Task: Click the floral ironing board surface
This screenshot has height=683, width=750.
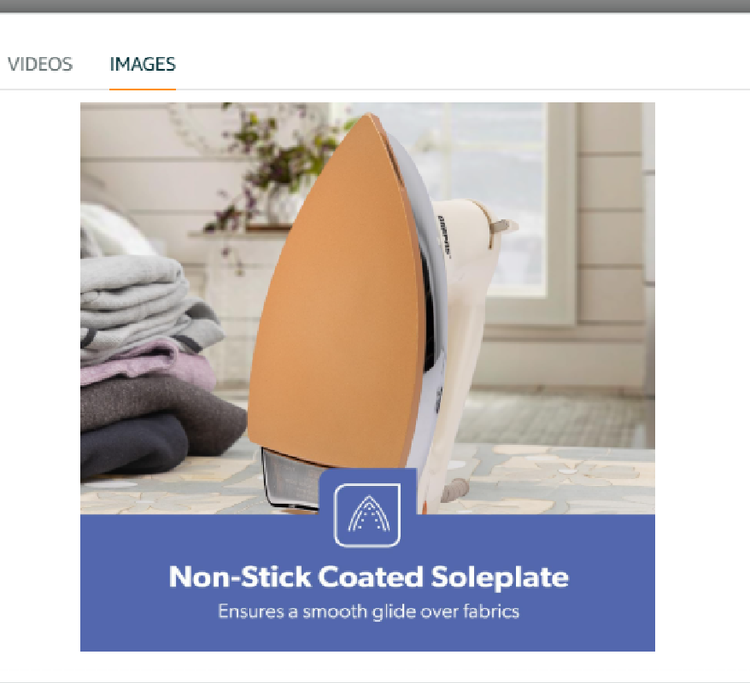Action: coord(536,478)
